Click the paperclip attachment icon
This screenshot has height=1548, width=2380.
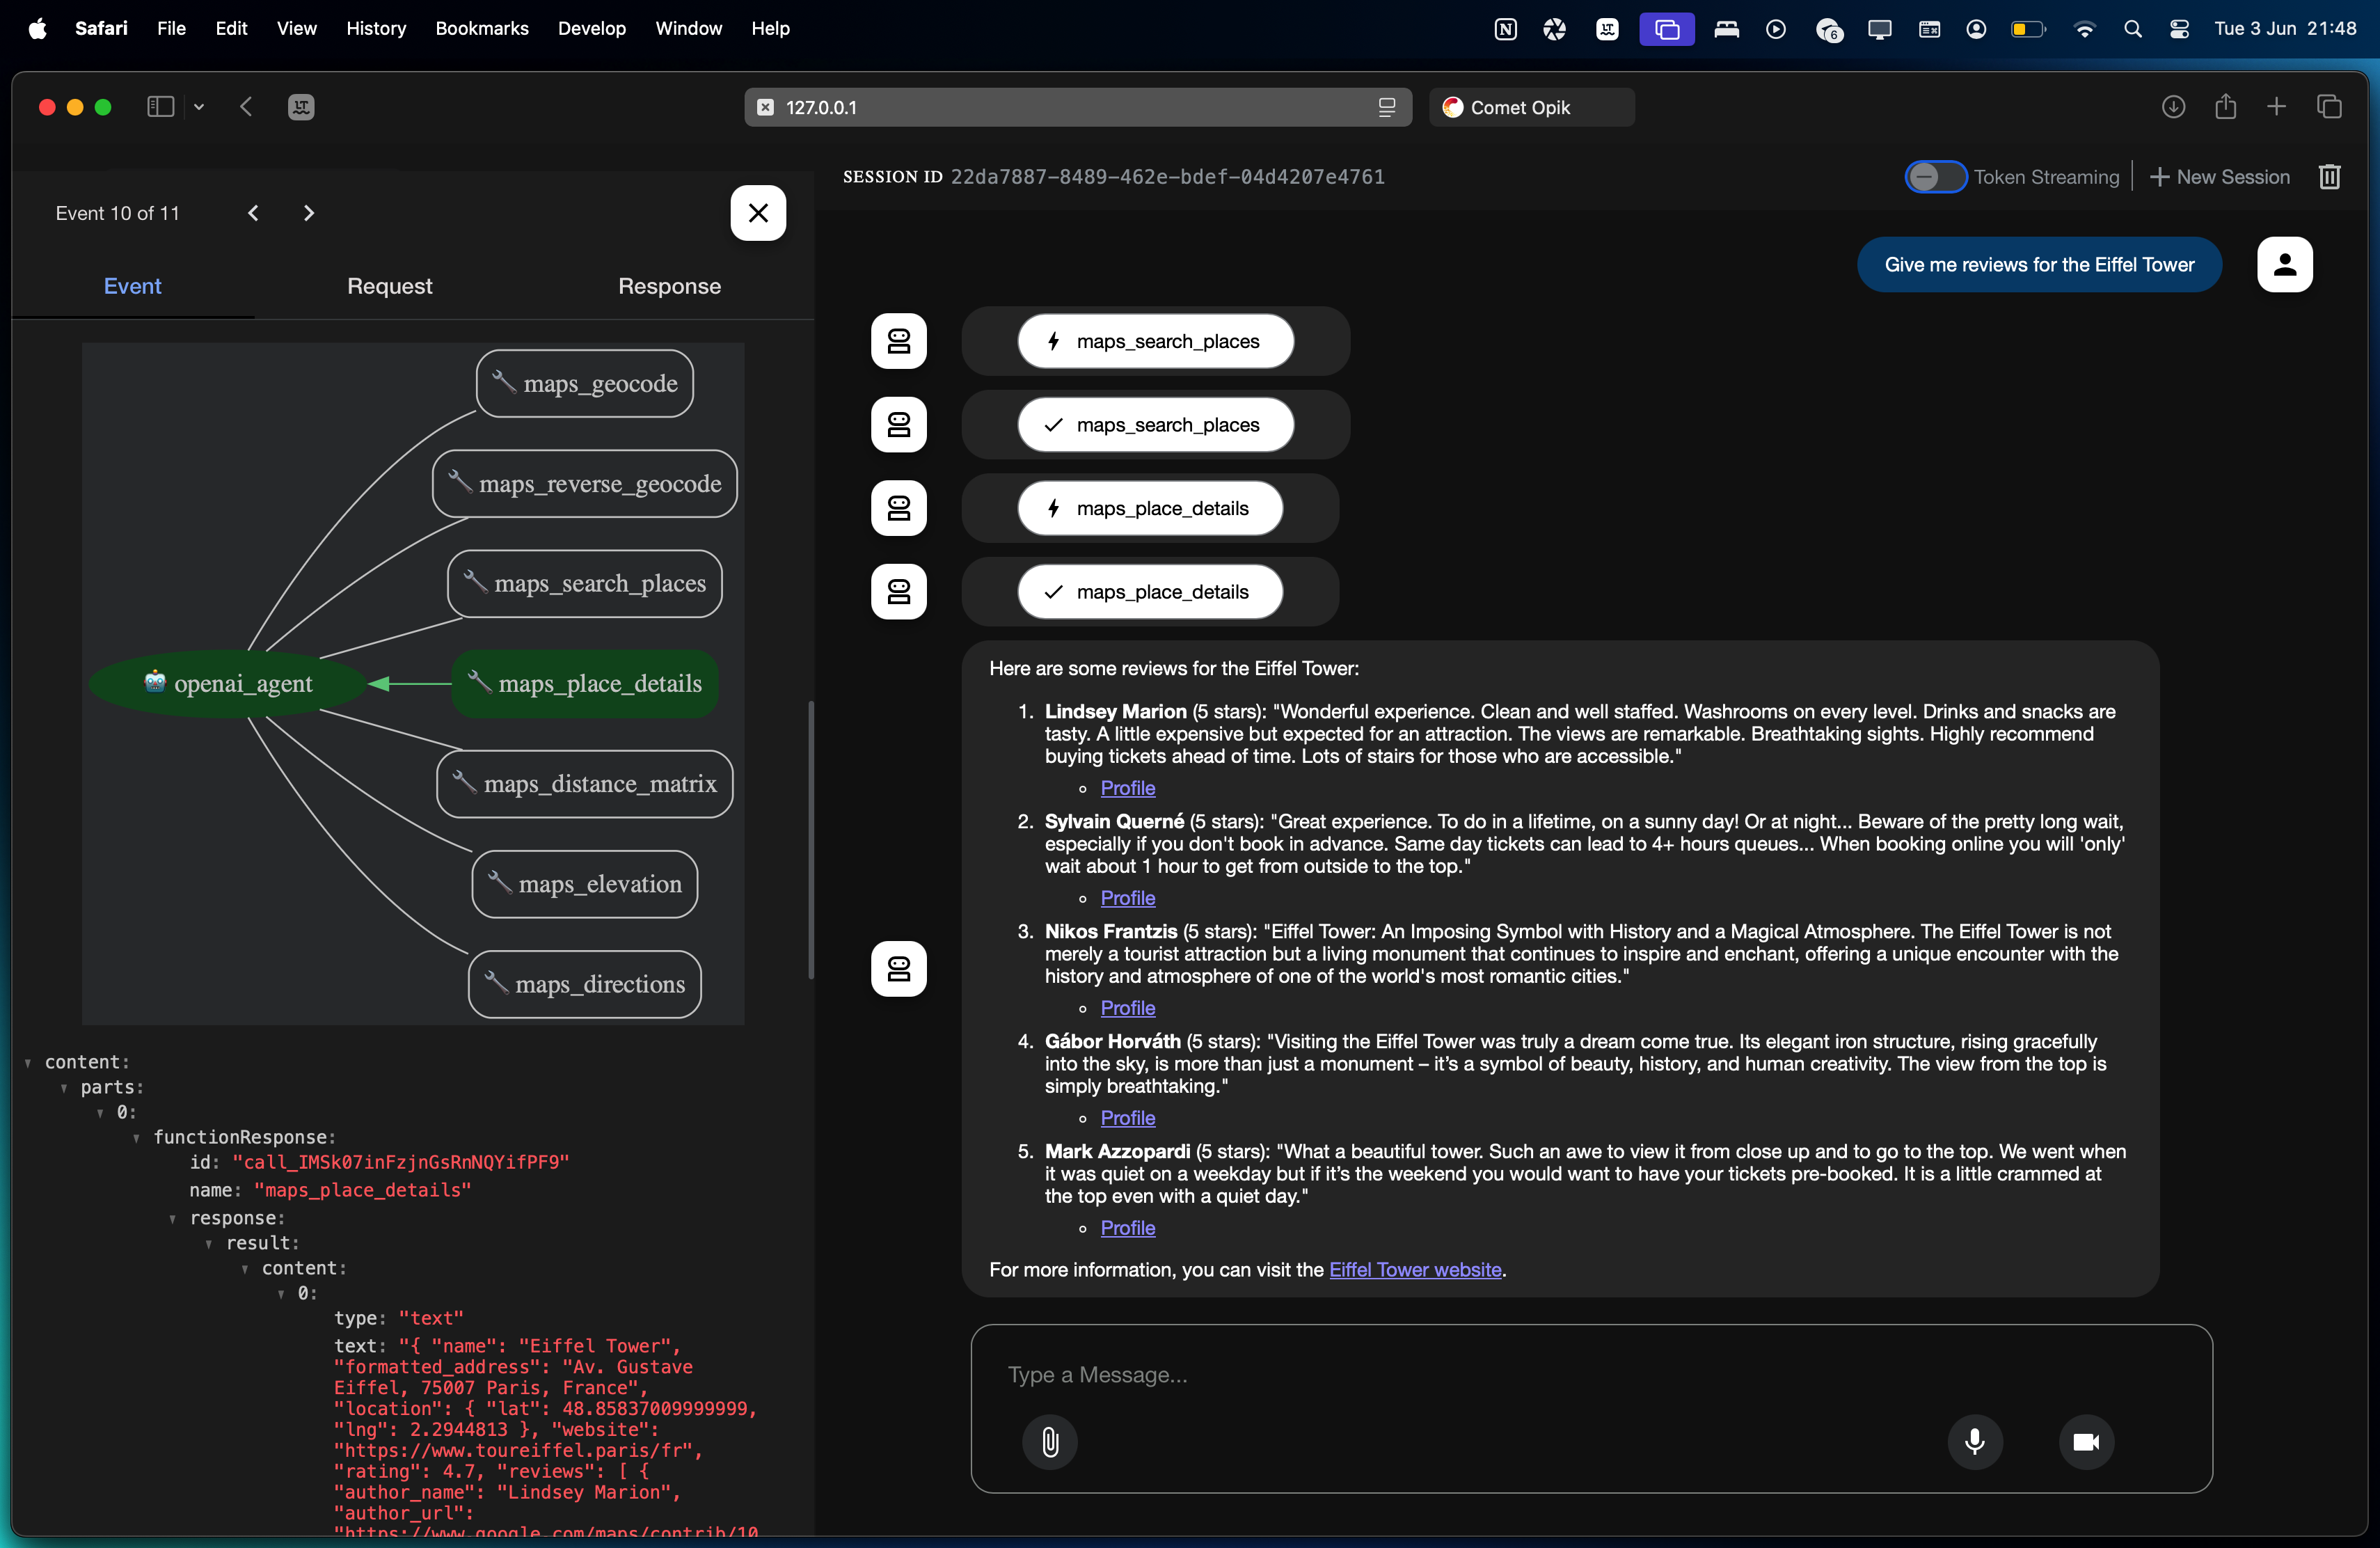(1049, 1441)
